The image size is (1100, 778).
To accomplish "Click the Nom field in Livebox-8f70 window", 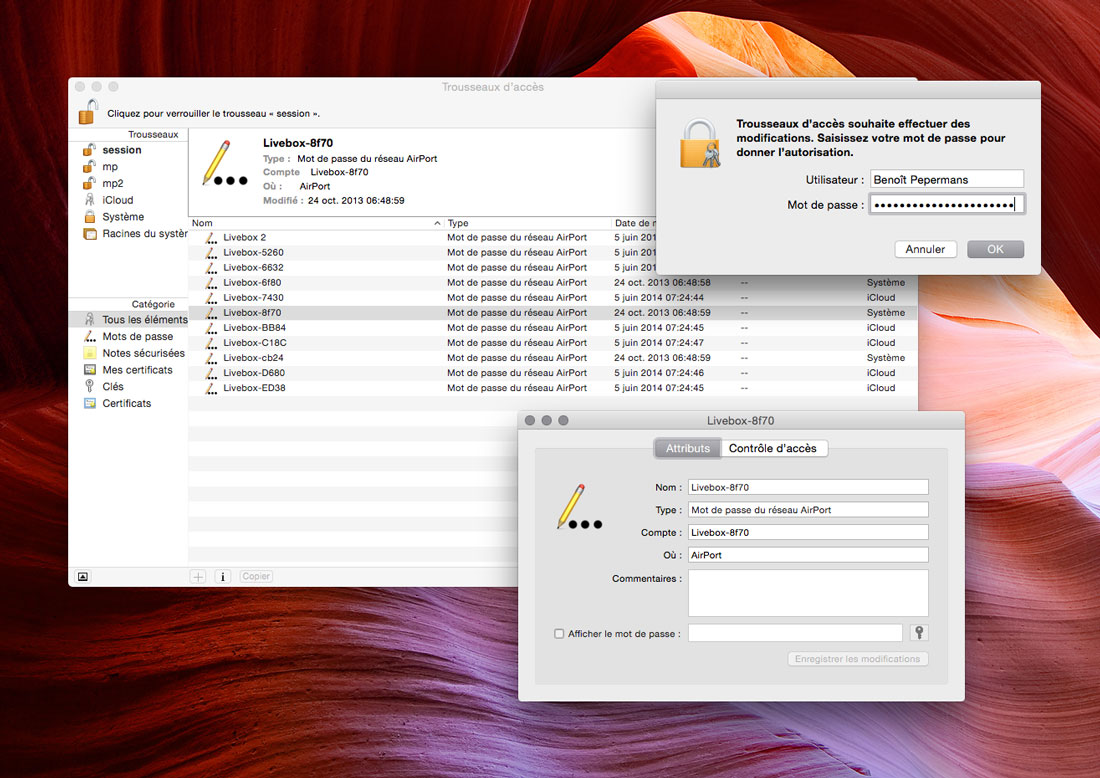I will pyautogui.click(x=808, y=488).
